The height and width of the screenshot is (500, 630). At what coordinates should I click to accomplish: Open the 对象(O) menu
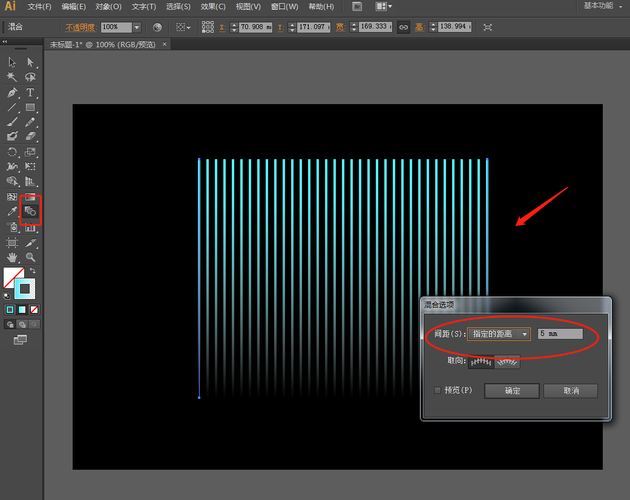108,7
